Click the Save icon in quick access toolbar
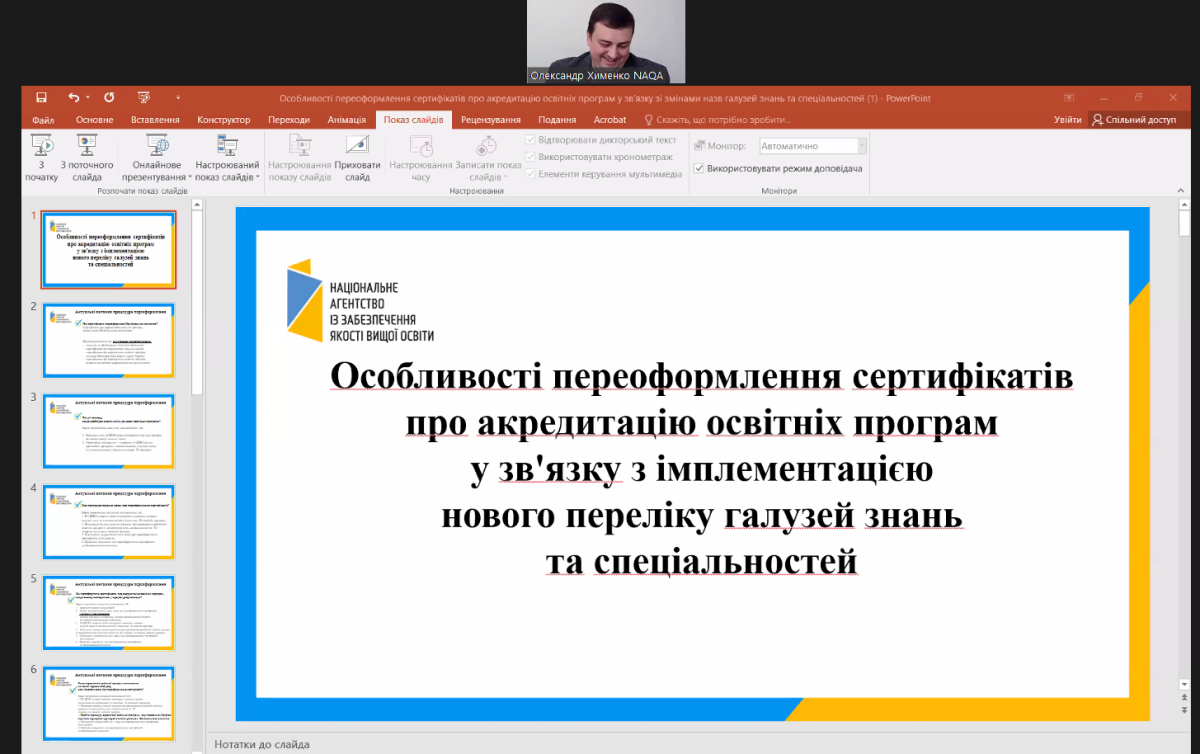This screenshot has width=1200, height=754. (41, 97)
